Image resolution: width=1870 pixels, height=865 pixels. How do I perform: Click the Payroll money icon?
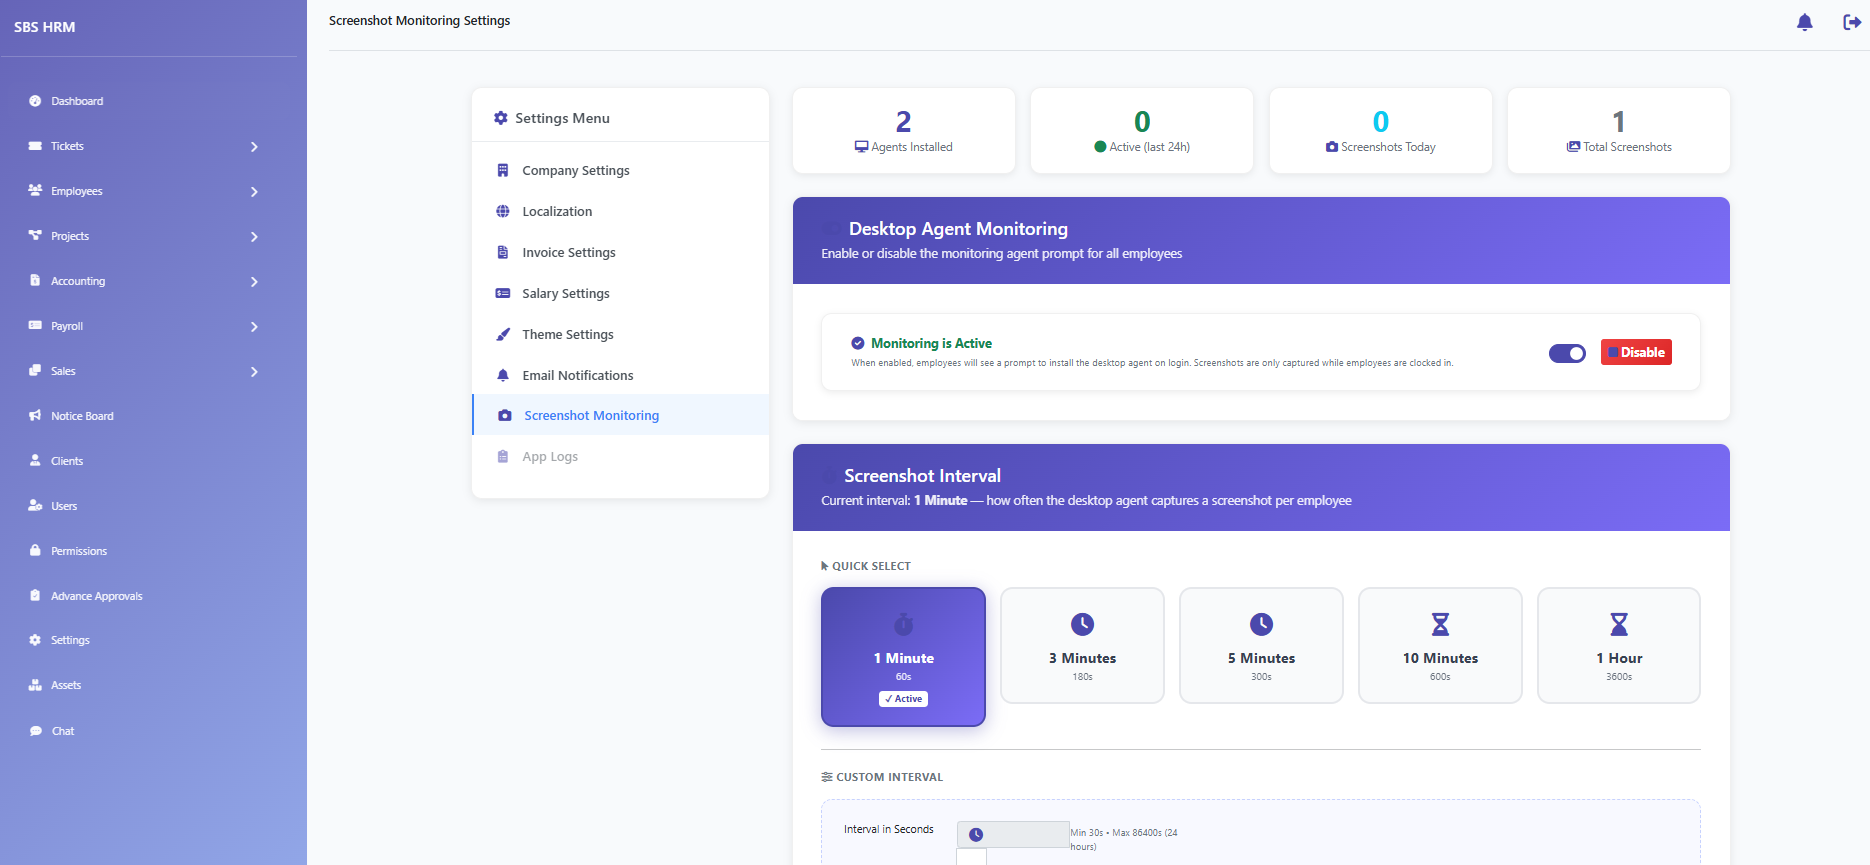(x=35, y=326)
